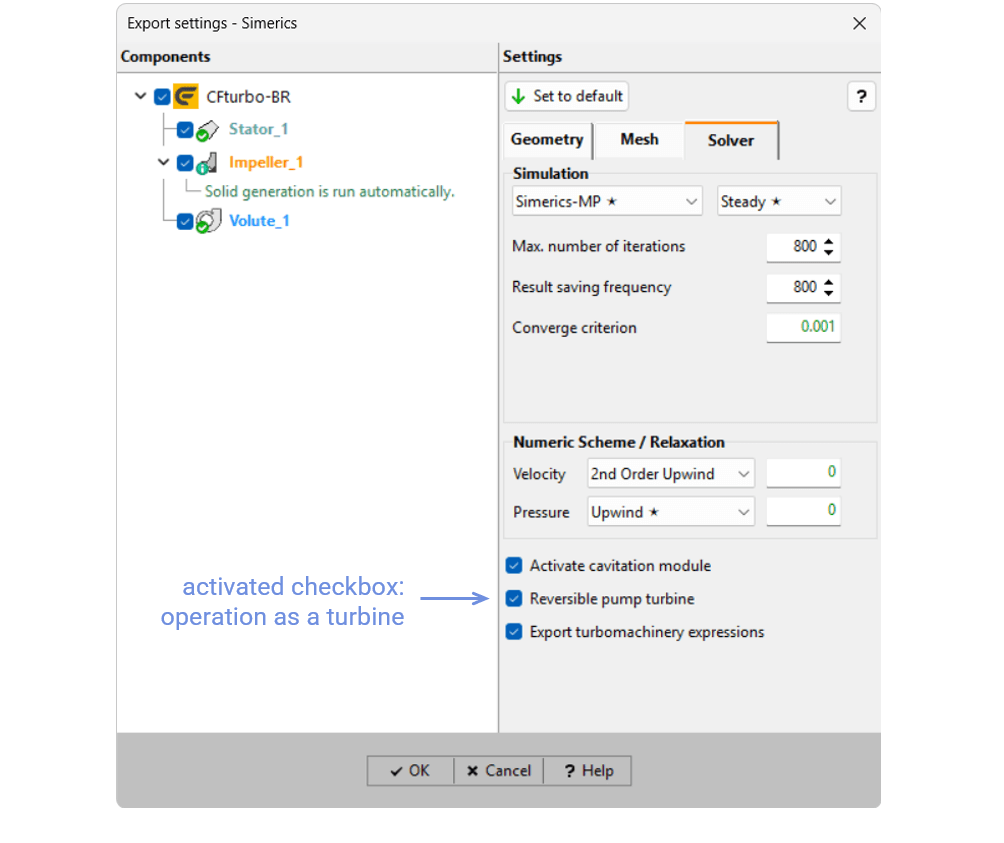The width and height of the screenshot is (1004, 843).
Task: Click the green arrow Set to default icon
Action: tap(519, 97)
